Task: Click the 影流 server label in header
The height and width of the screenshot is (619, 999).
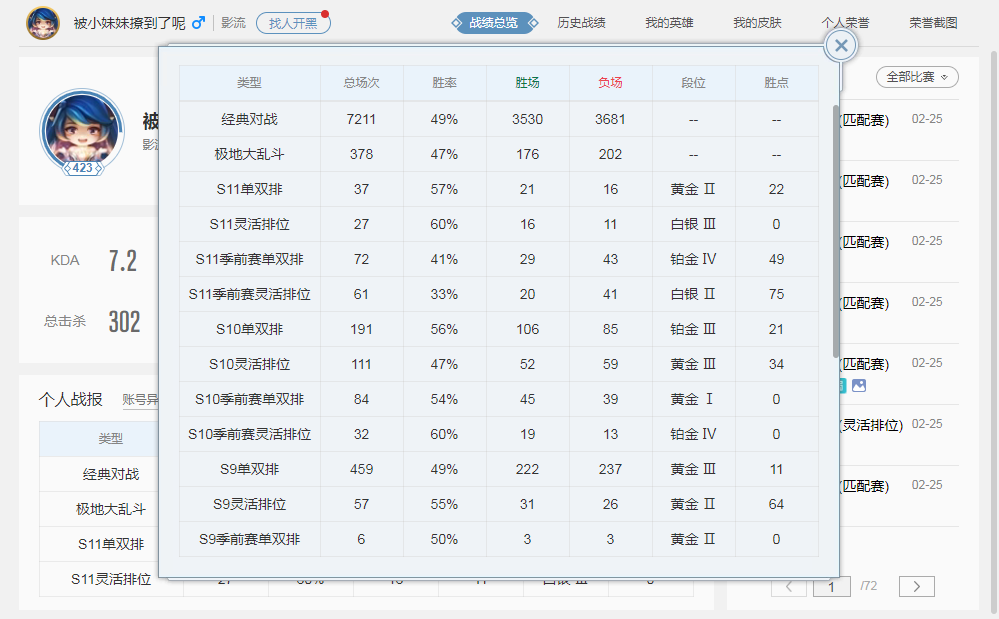Action: tap(233, 23)
